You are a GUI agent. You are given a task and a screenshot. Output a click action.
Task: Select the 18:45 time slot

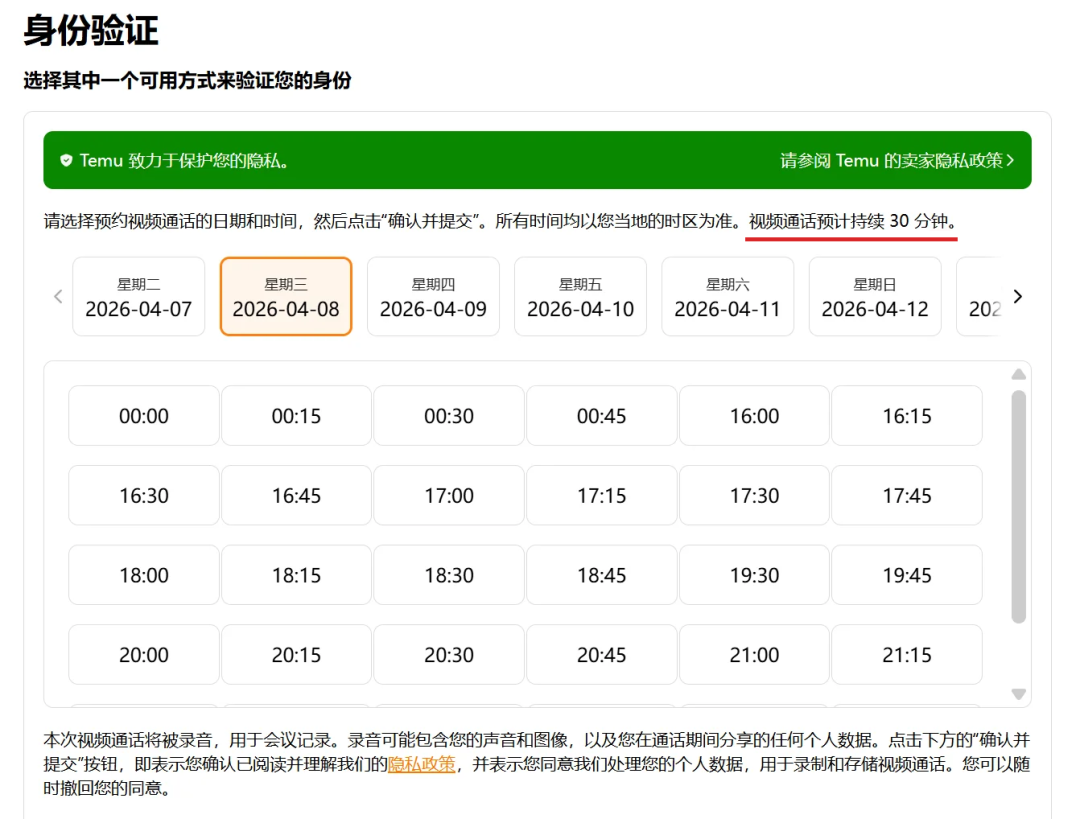pyautogui.click(x=601, y=575)
